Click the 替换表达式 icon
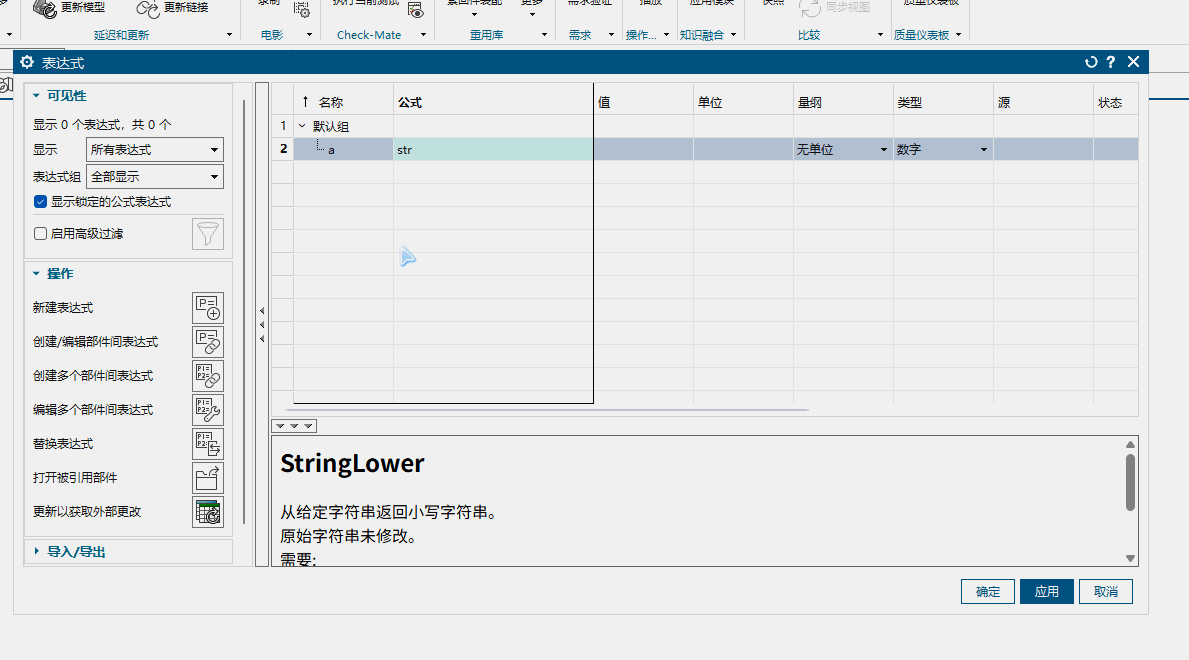The width and height of the screenshot is (1189, 660). pos(208,444)
